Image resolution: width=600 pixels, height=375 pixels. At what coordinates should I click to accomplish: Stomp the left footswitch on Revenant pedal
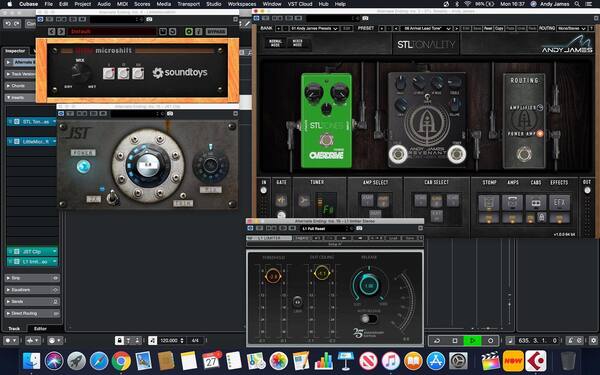(x=398, y=154)
